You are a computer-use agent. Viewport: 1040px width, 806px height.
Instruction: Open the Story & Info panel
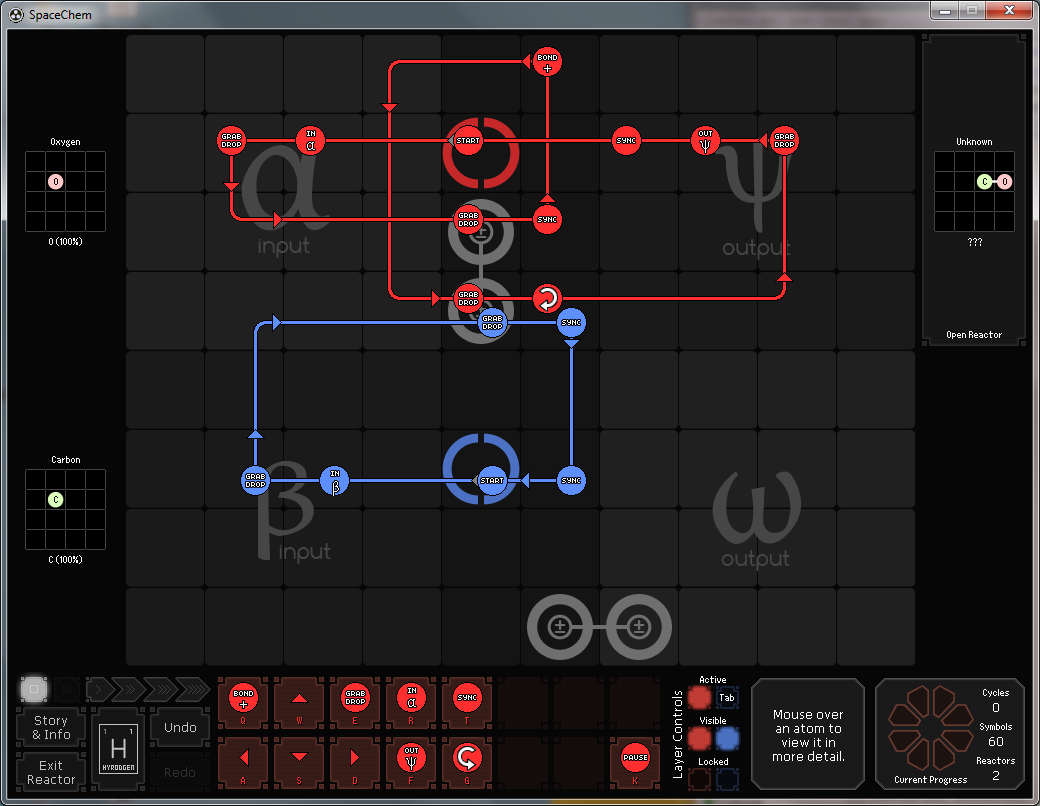pyautogui.click(x=51, y=727)
